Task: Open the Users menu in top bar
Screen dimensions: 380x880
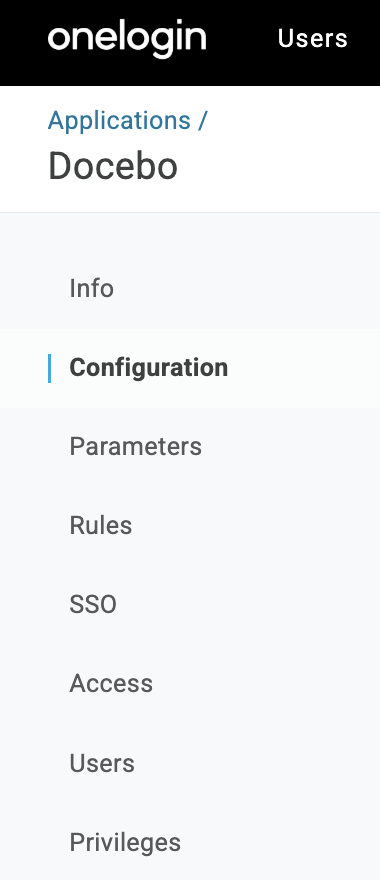Action: 313,39
